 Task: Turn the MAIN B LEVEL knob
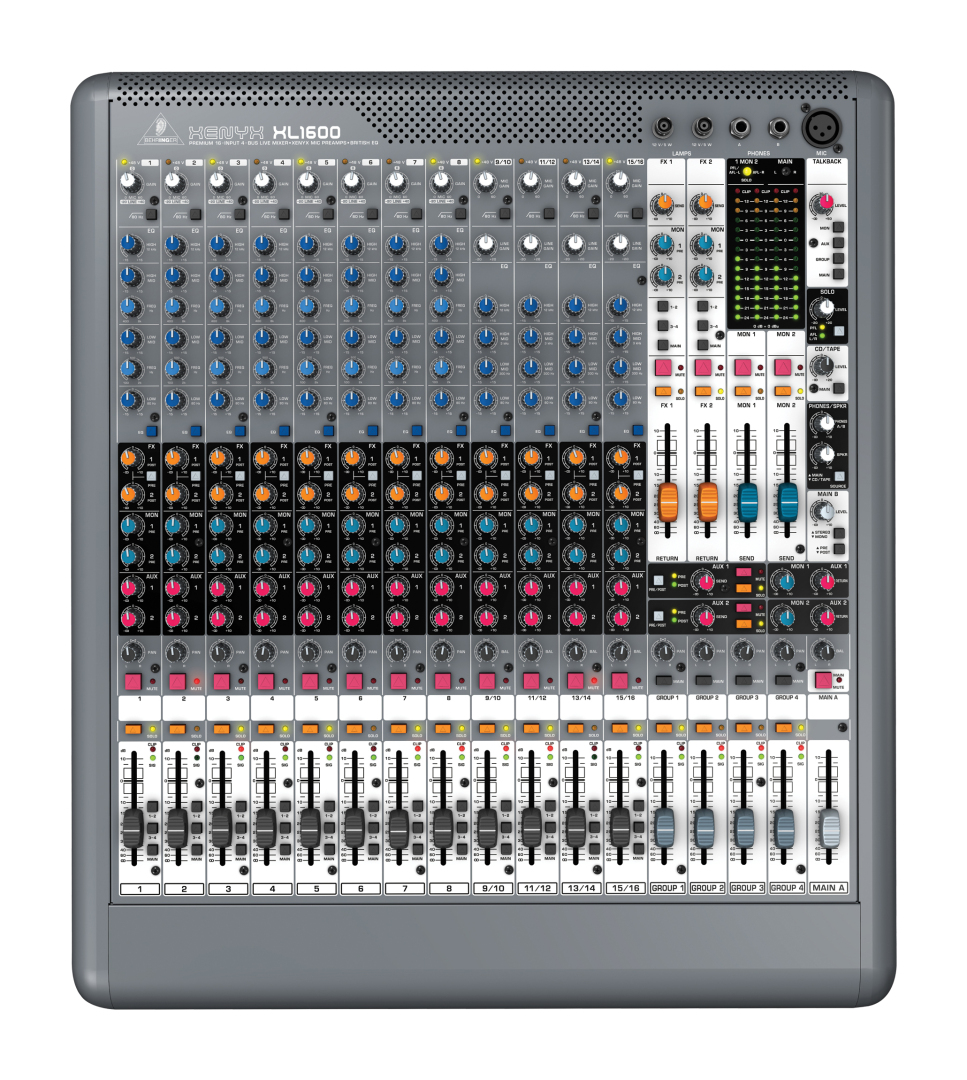pyautogui.click(x=822, y=510)
